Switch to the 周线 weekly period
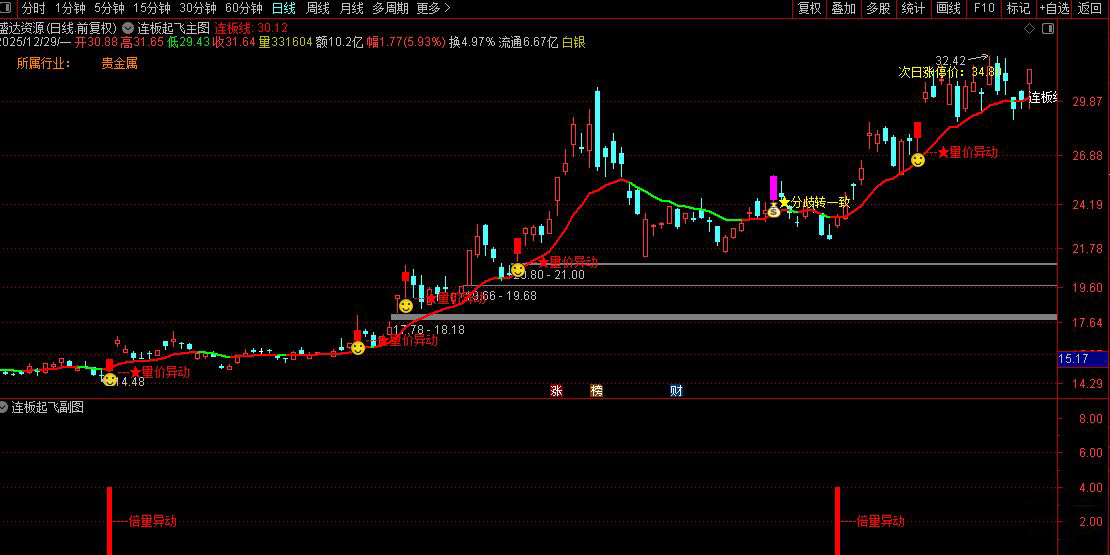The width and height of the screenshot is (1110, 555). click(317, 8)
